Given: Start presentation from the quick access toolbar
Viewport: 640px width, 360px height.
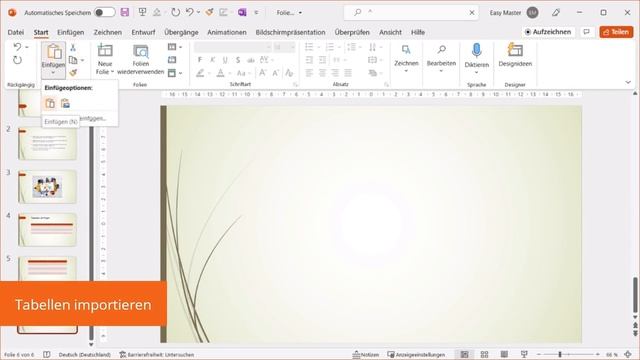Looking at the screenshot, I should tap(142, 12).
